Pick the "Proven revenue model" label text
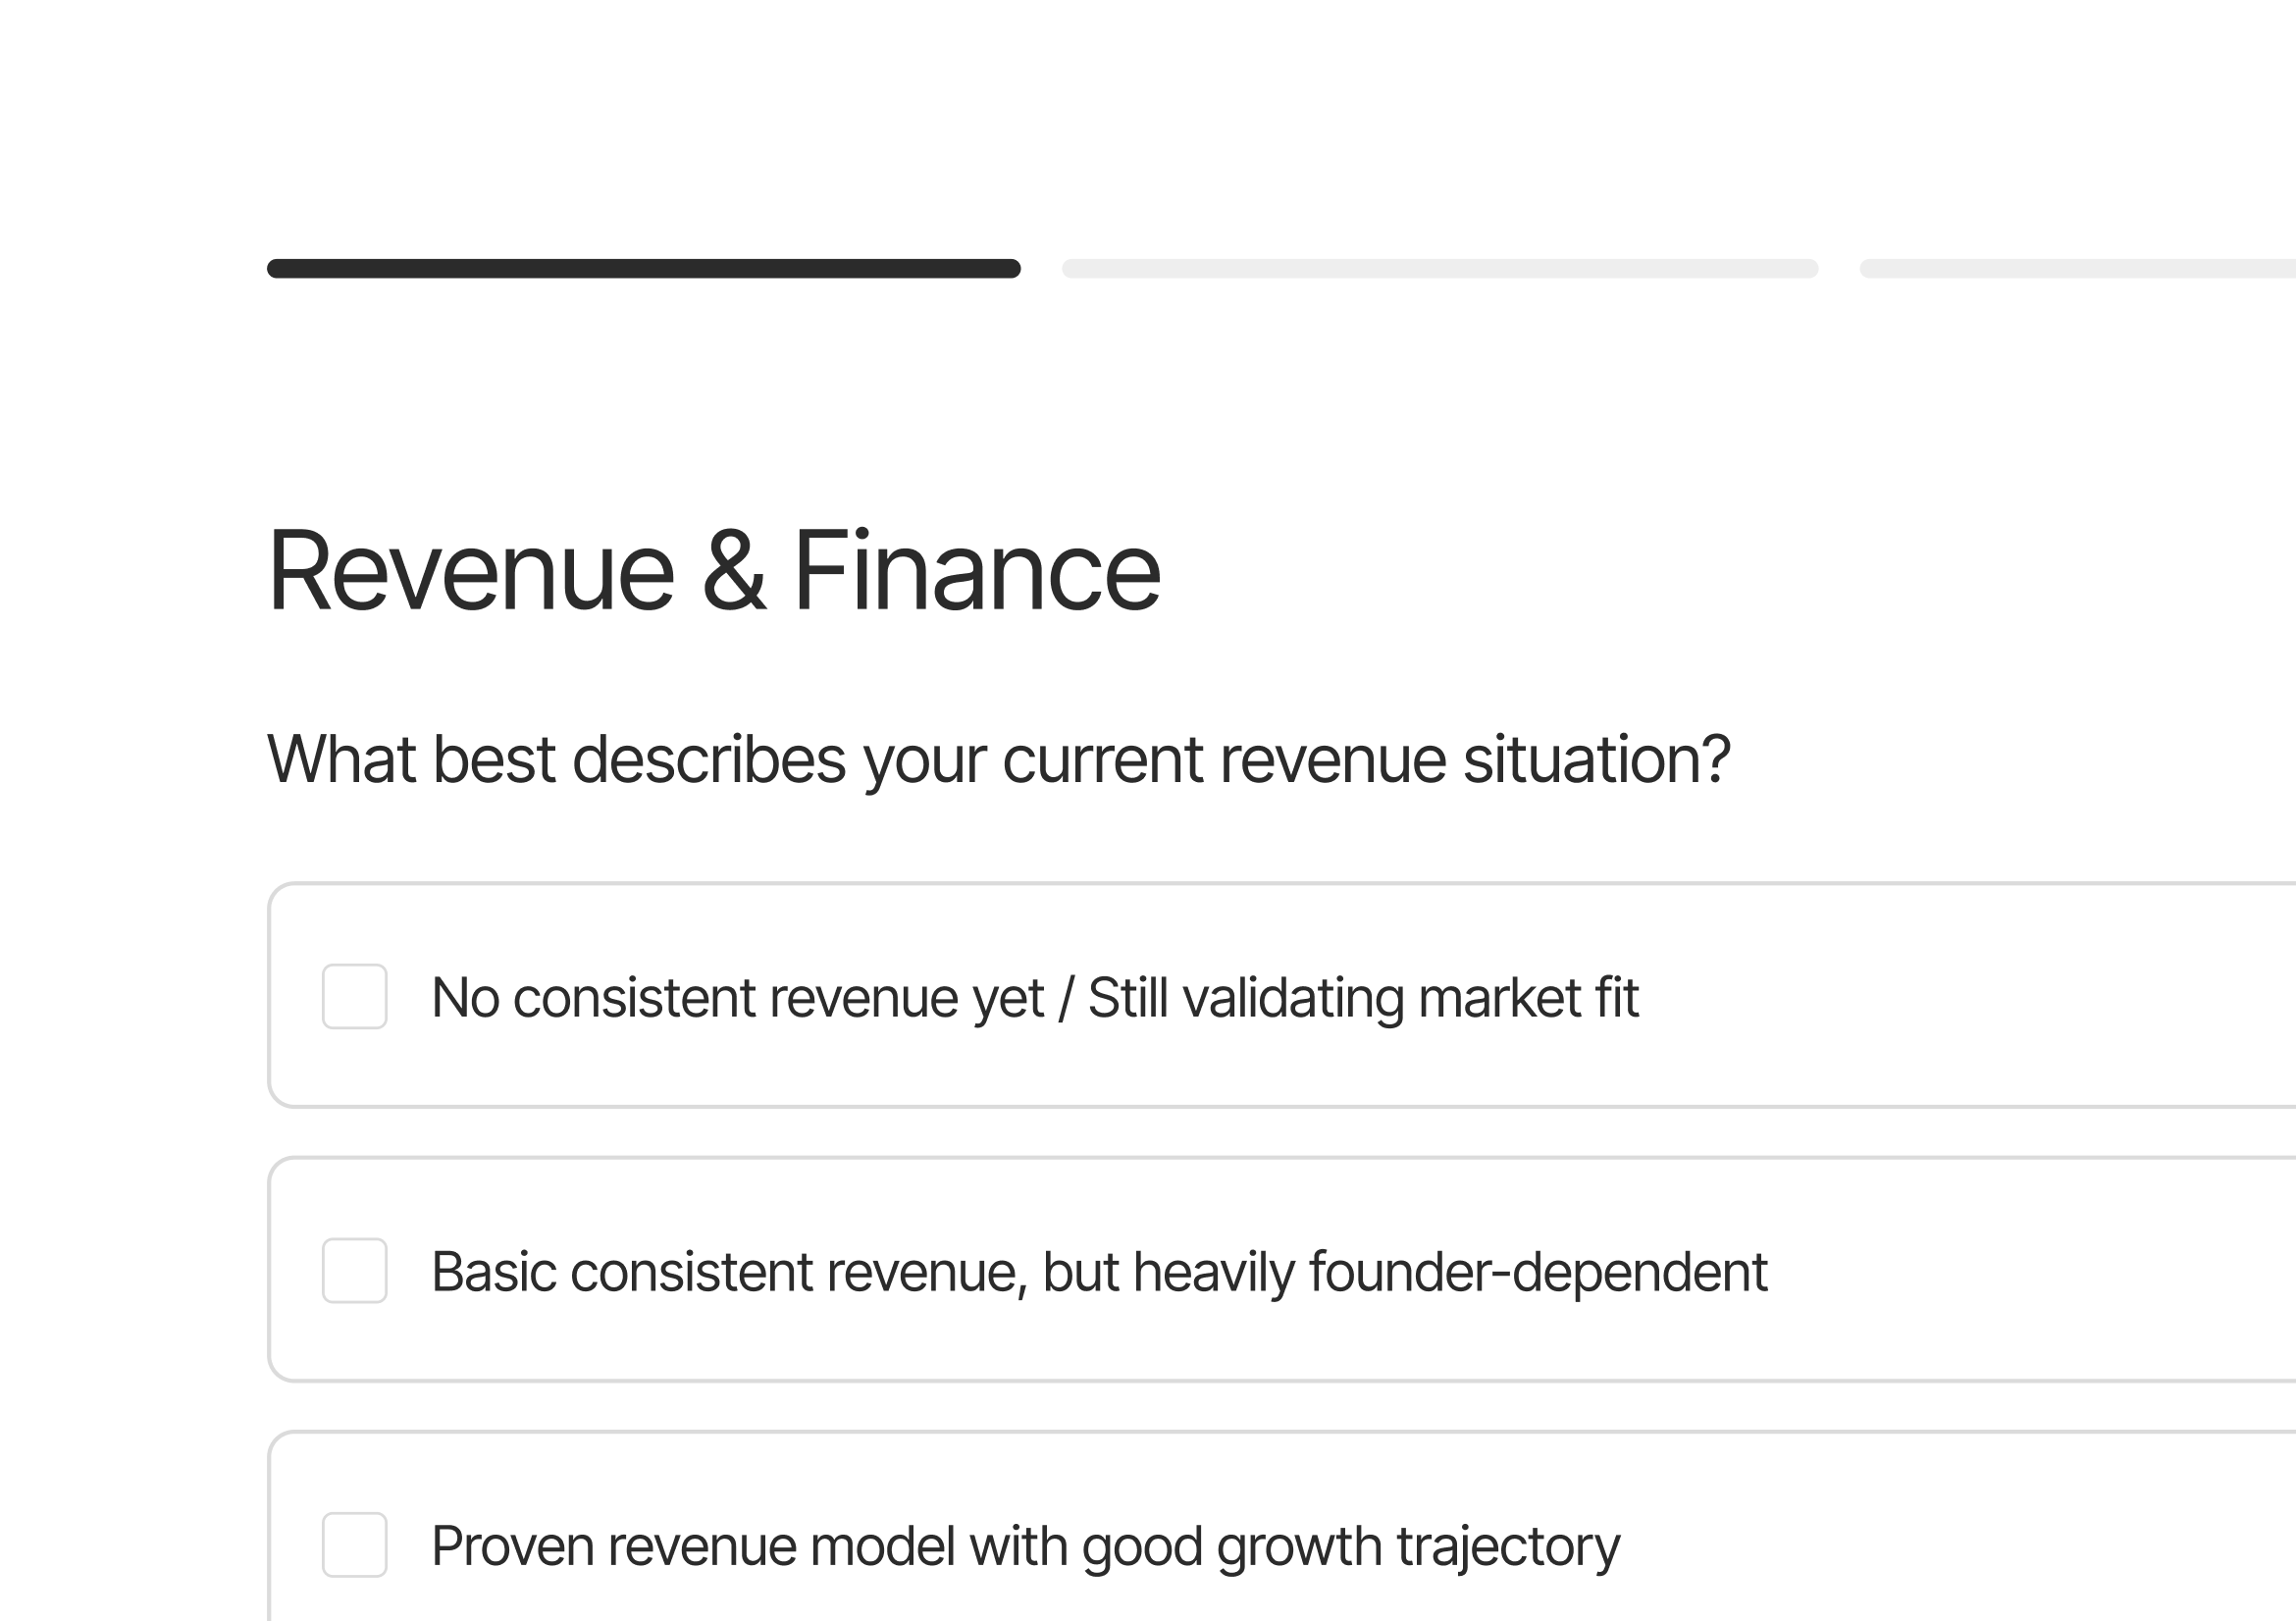2296x1621 pixels. [694, 1546]
